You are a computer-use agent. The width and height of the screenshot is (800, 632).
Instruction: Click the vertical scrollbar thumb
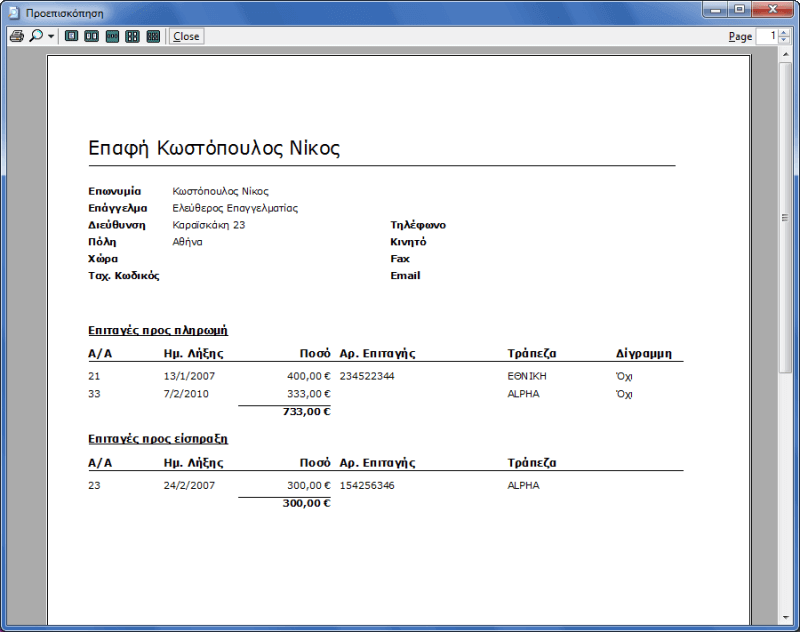click(x=786, y=215)
